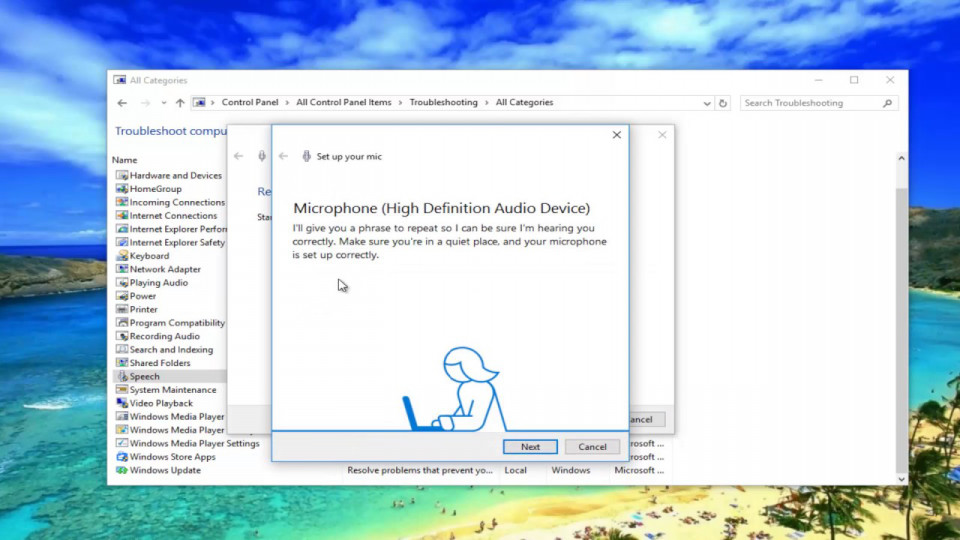The width and height of the screenshot is (960, 540).
Task: Click the search magnifier icon
Action: (x=887, y=103)
